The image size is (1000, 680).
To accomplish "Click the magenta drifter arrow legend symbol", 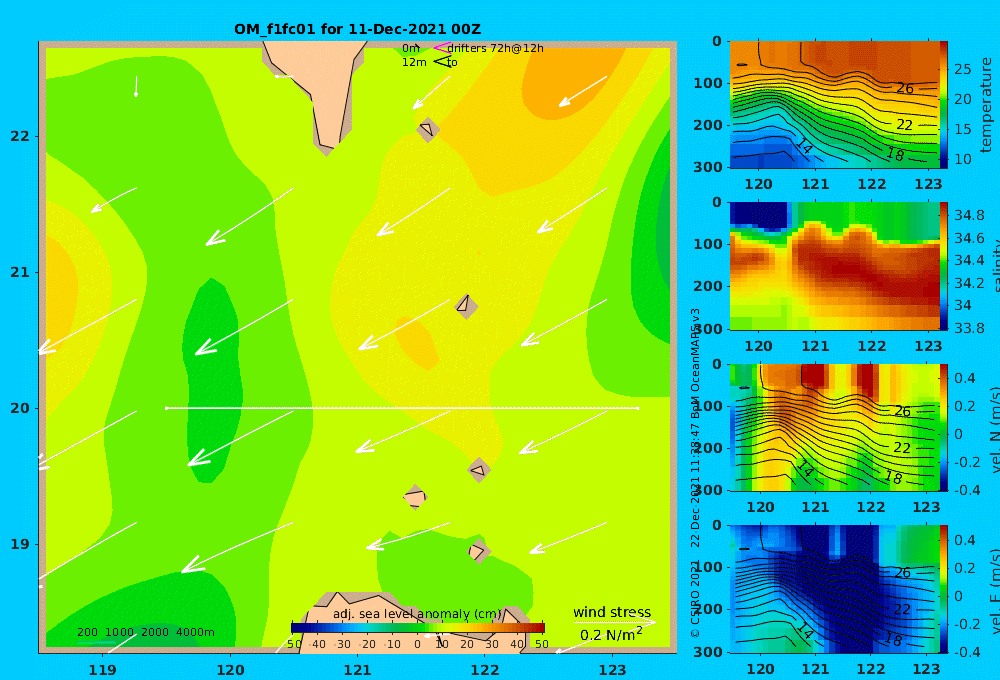I will tap(441, 48).
